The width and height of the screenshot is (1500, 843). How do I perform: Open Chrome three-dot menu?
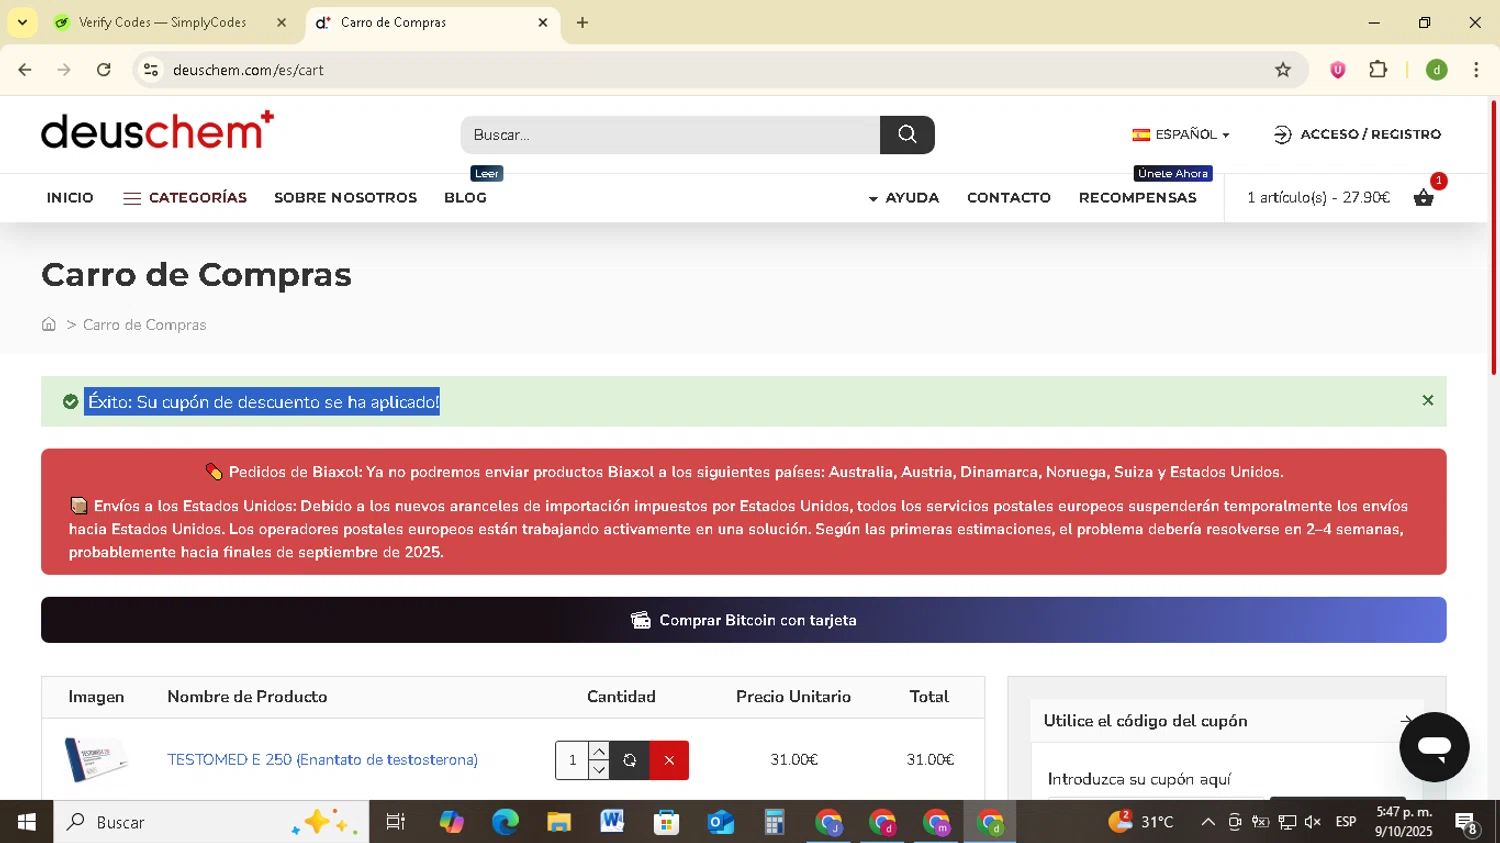pyautogui.click(x=1476, y=70)
